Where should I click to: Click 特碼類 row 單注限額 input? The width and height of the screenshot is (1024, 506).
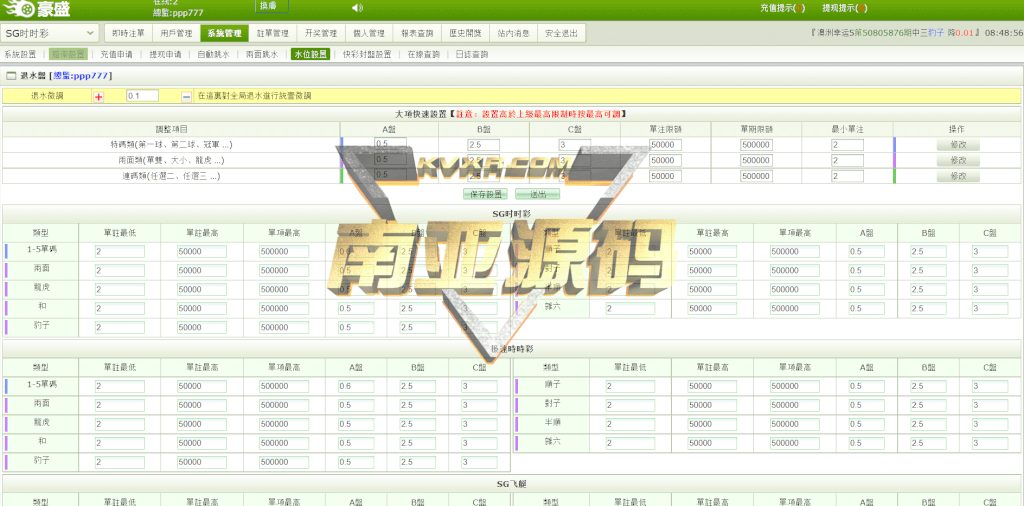click(665, 144)
